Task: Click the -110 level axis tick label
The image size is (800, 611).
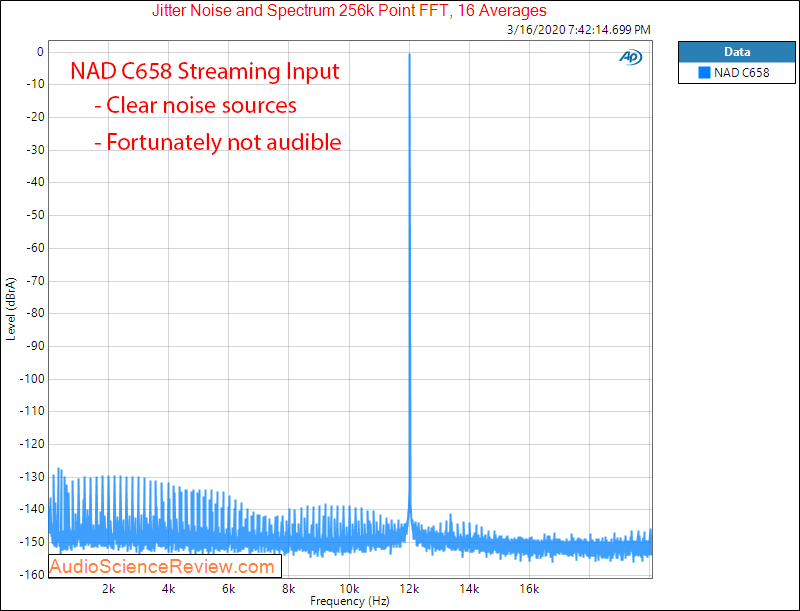Action: (x=32, y=411)
